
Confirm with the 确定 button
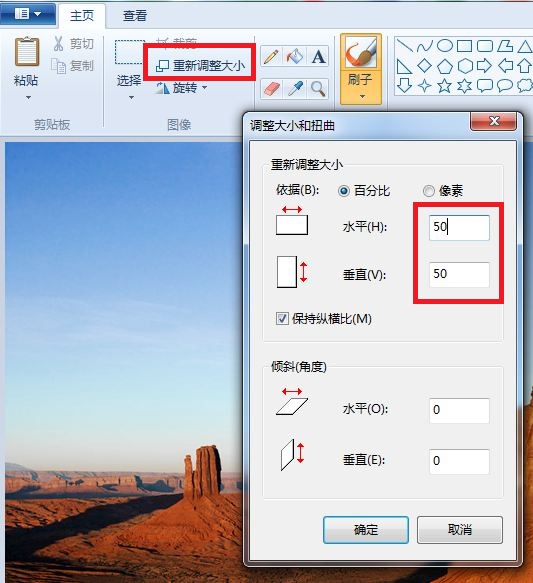[x=366, y=529]
